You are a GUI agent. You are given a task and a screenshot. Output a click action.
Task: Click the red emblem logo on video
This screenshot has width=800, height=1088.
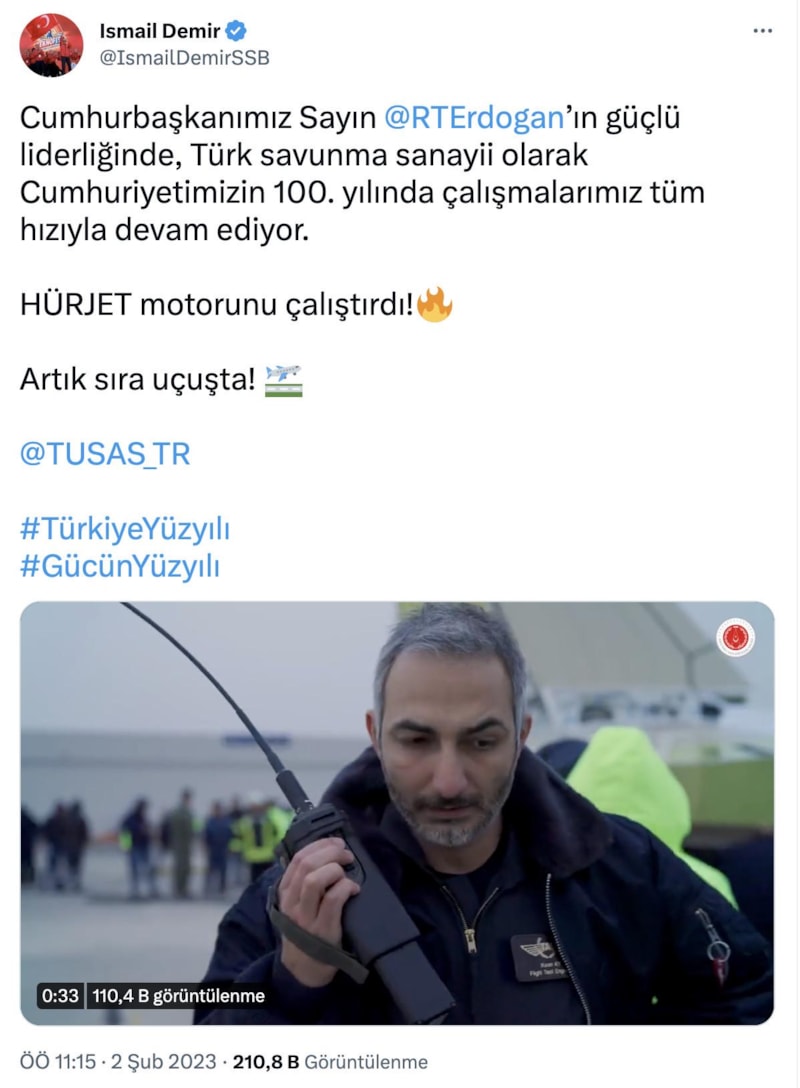(x=735, y=638)
